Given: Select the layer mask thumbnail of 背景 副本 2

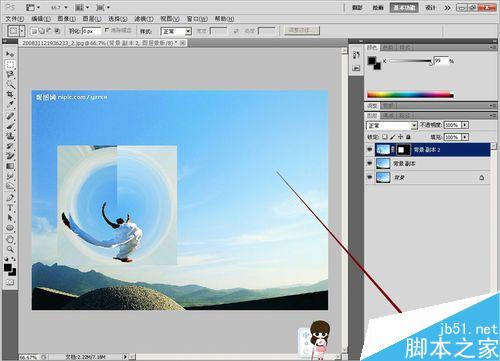Looking at the screenshot, I should [x=403, y=150].
